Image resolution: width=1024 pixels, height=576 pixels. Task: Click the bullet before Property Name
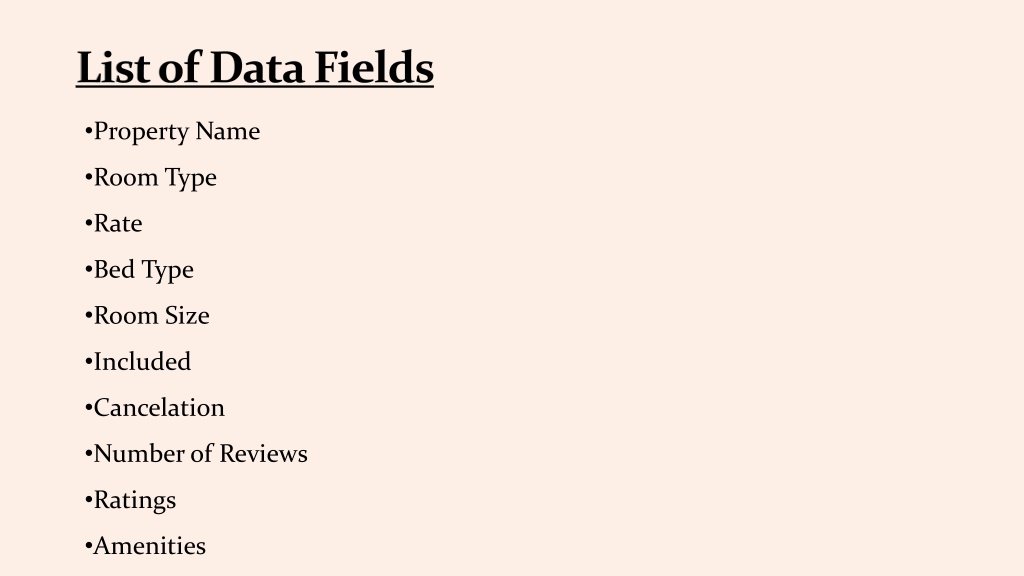pos(89,131)
